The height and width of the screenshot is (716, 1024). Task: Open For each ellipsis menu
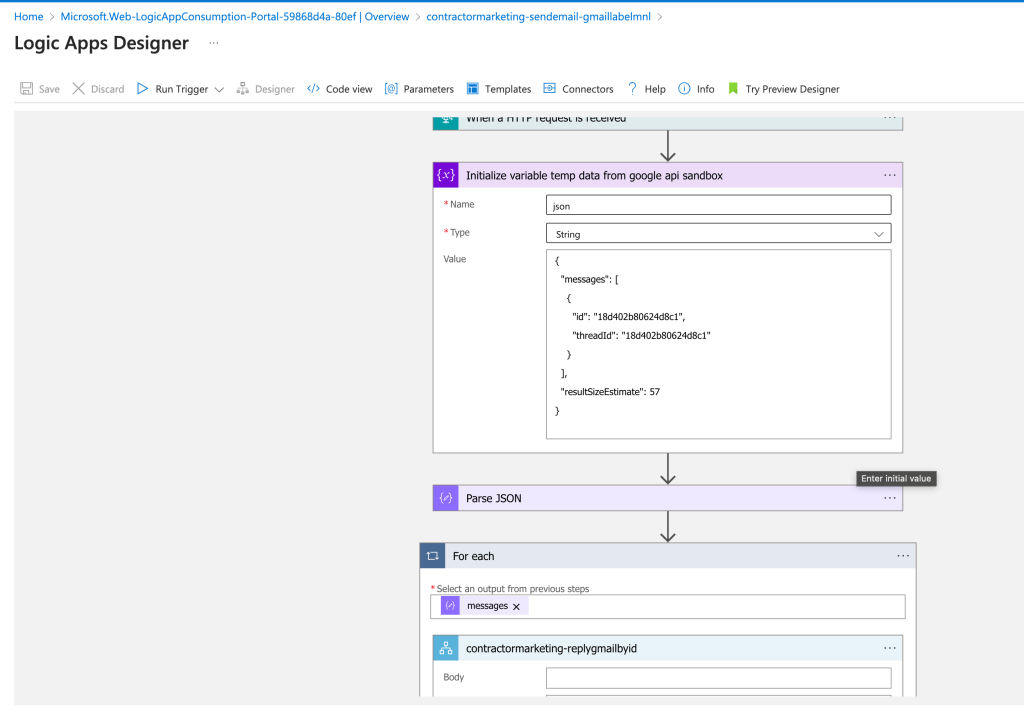tap(903, 556)
